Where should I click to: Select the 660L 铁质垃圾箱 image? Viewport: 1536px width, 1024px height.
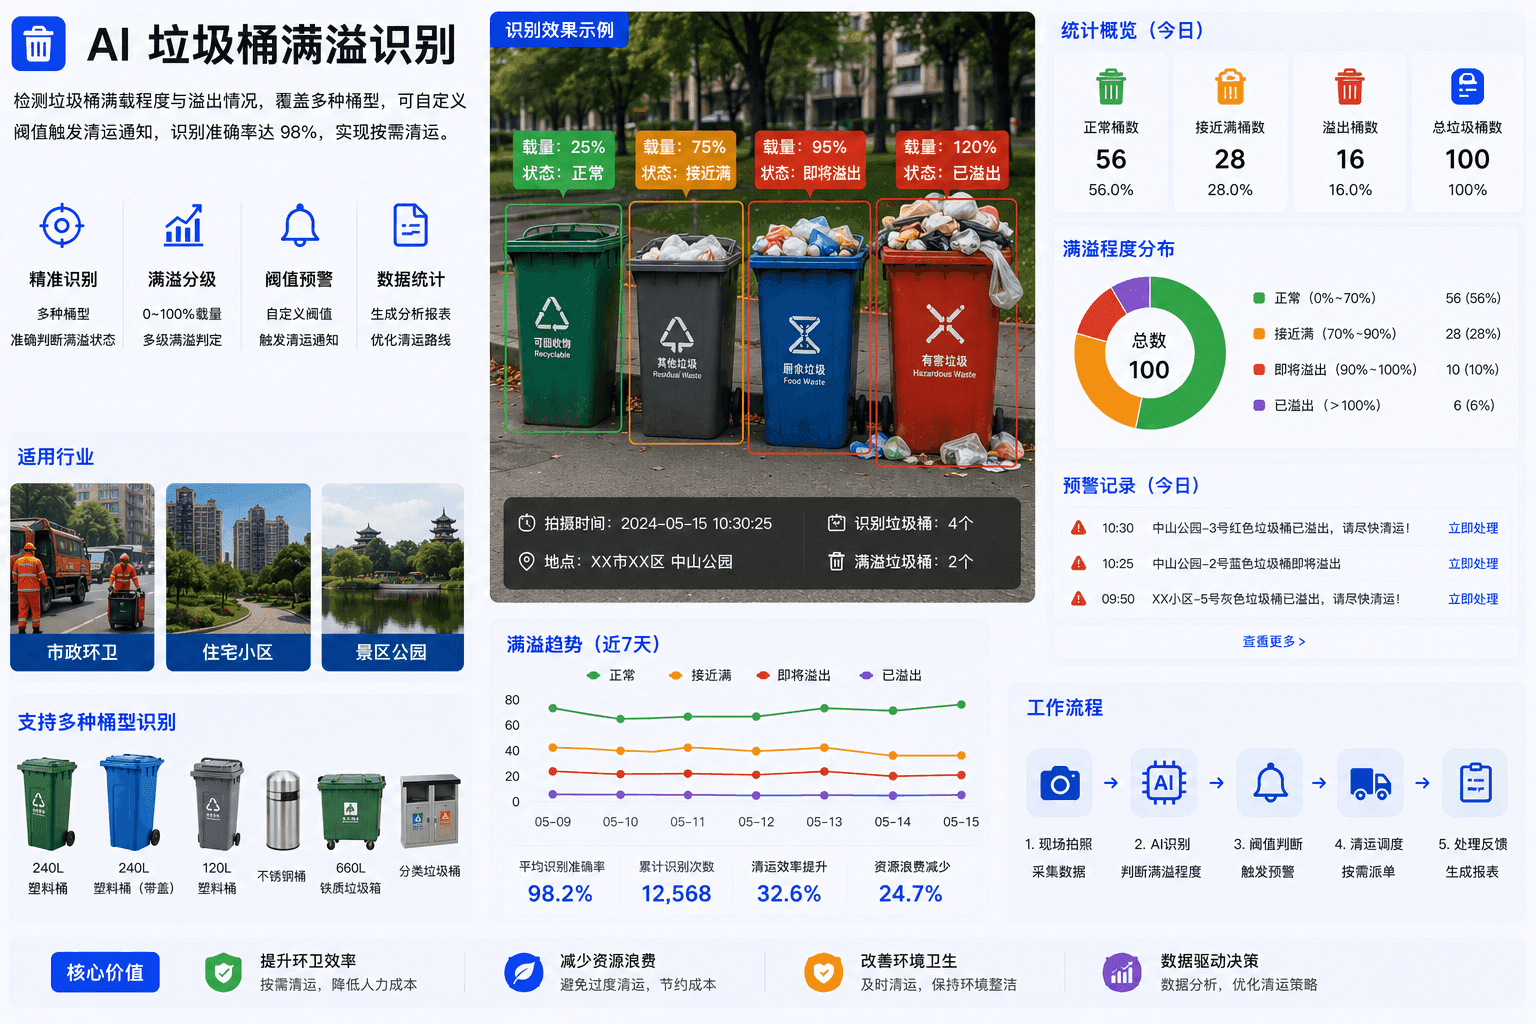(x=351, y=811)
